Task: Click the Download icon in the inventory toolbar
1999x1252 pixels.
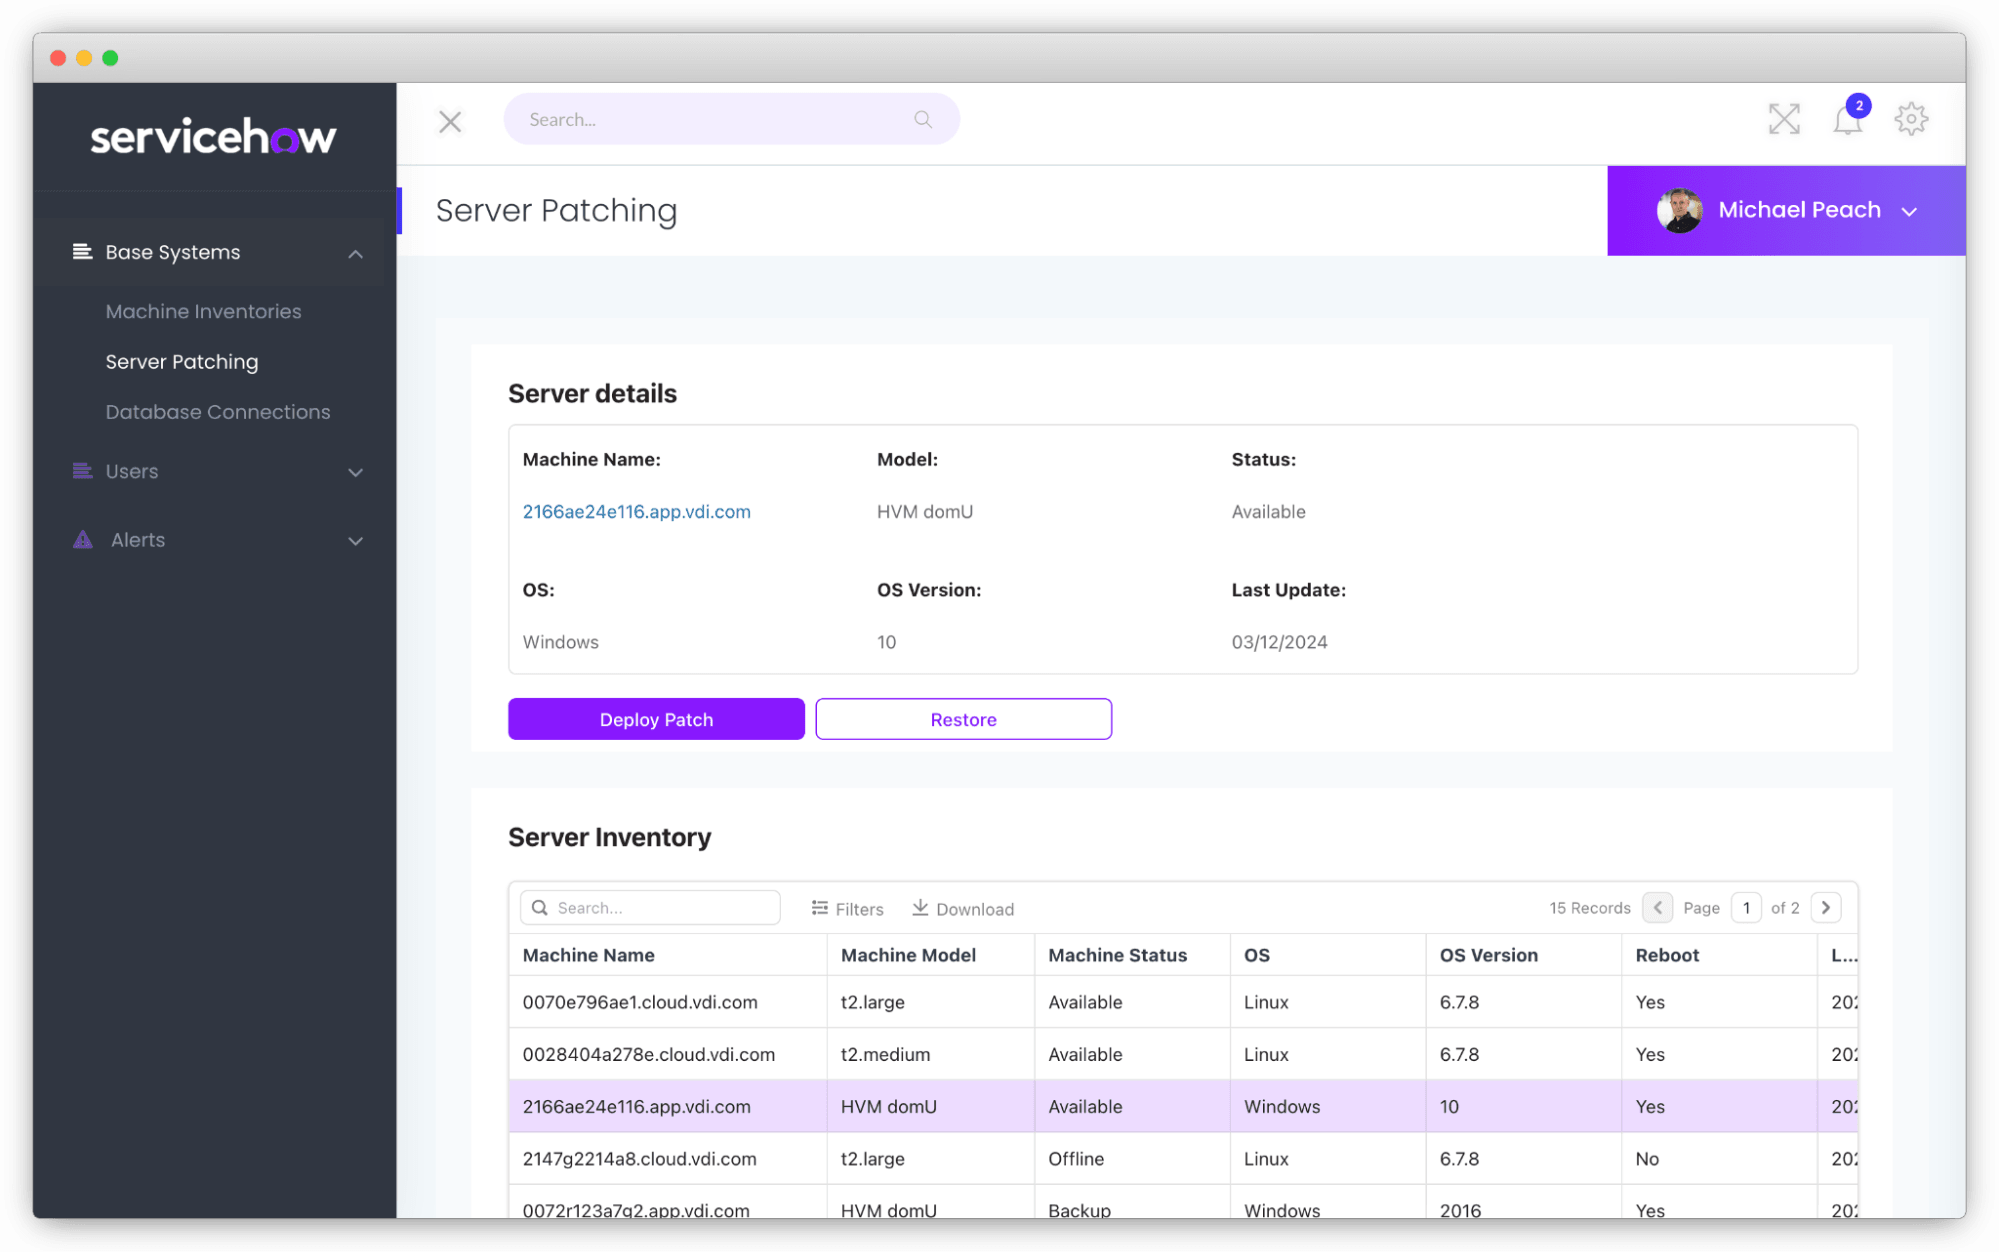Action: click(x=920, y=907)
